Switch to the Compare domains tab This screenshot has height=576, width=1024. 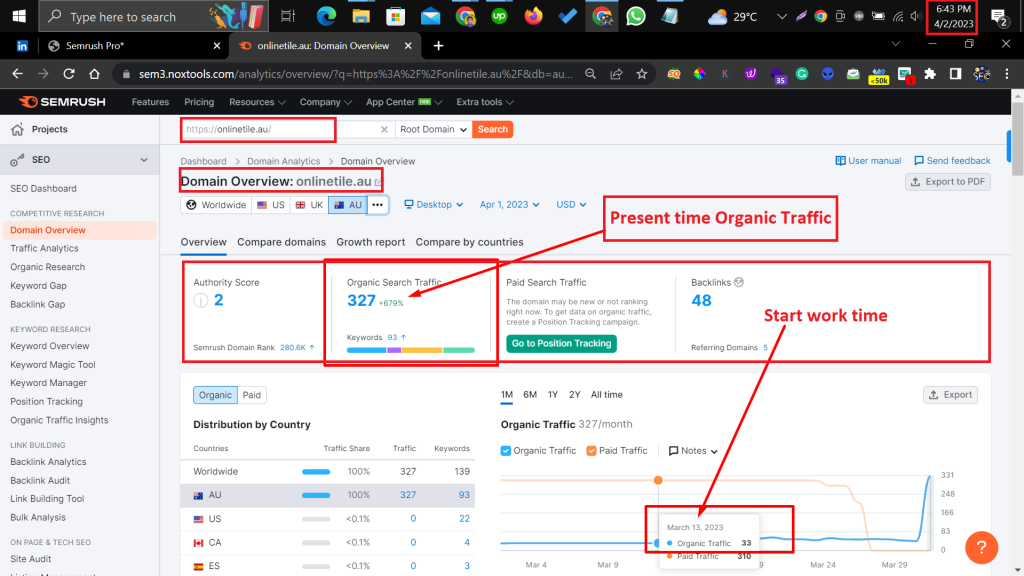[281, 242]
